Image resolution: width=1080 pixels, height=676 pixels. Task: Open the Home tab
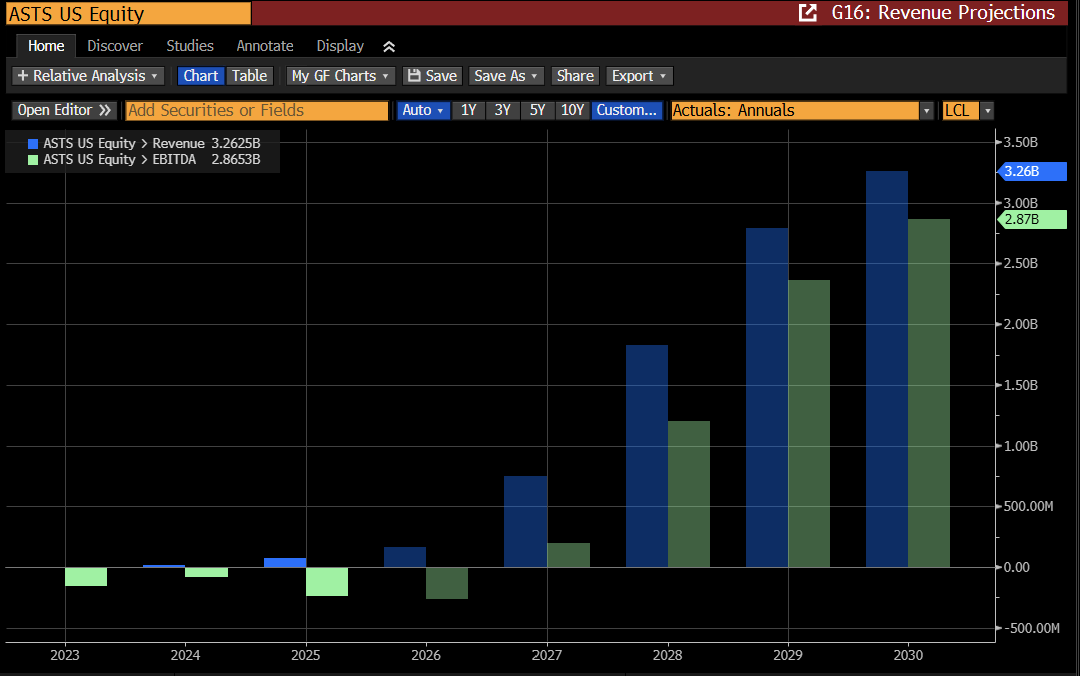point(46,46)
